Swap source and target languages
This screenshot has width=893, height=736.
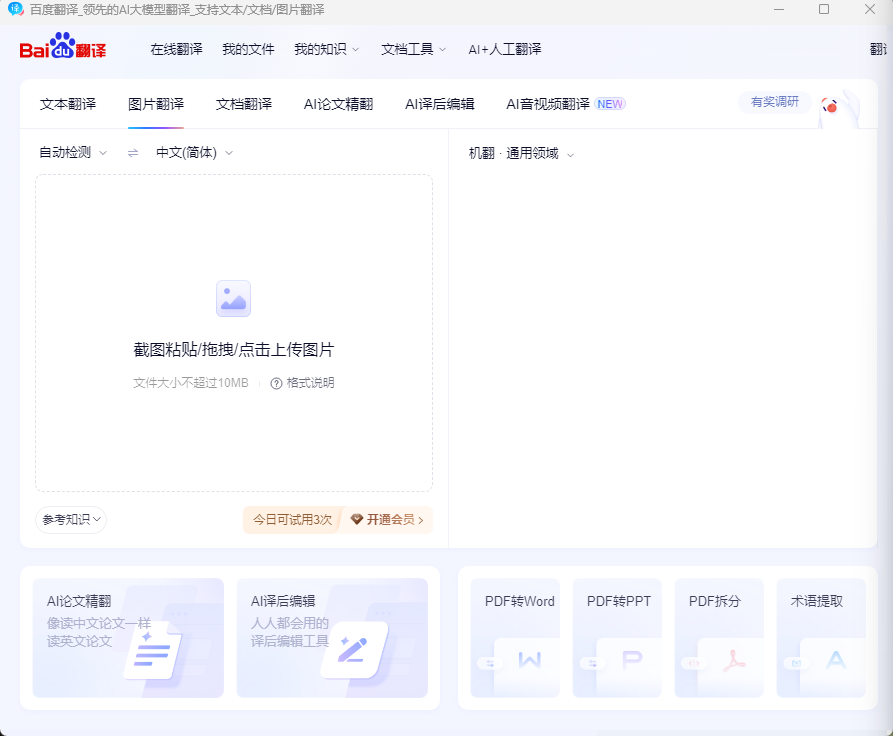click(x=133, y=153)
